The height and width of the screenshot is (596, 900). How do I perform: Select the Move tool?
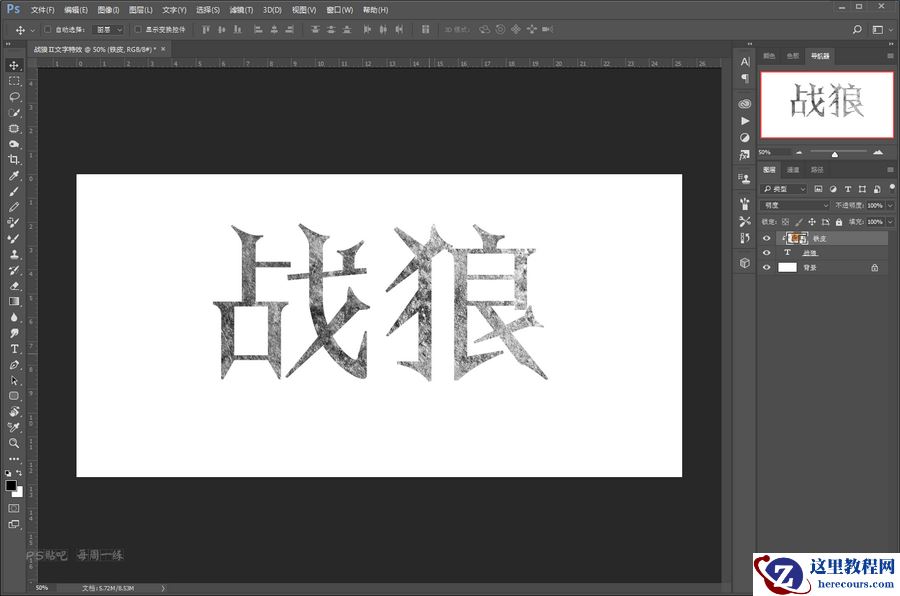coord(14,68)
